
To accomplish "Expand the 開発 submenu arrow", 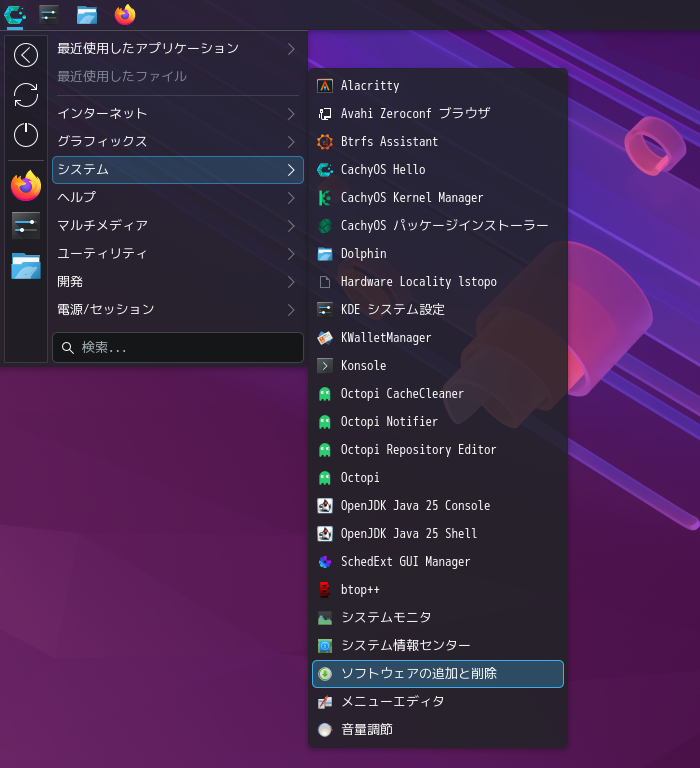I will pos(291,282).
